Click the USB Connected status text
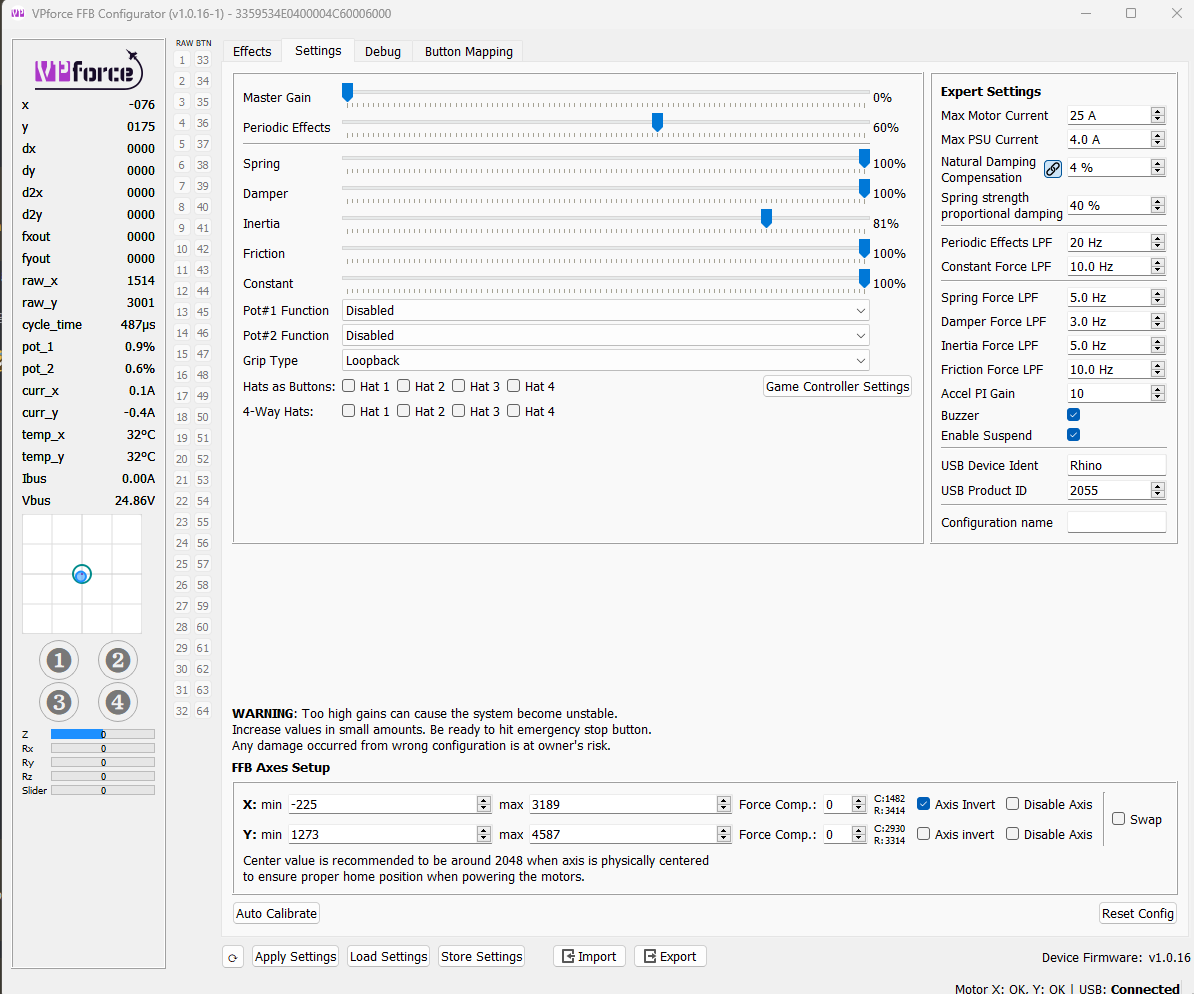Image resolution: width=1194 pixels, height=994 pixels. (x=1145, y=989)
